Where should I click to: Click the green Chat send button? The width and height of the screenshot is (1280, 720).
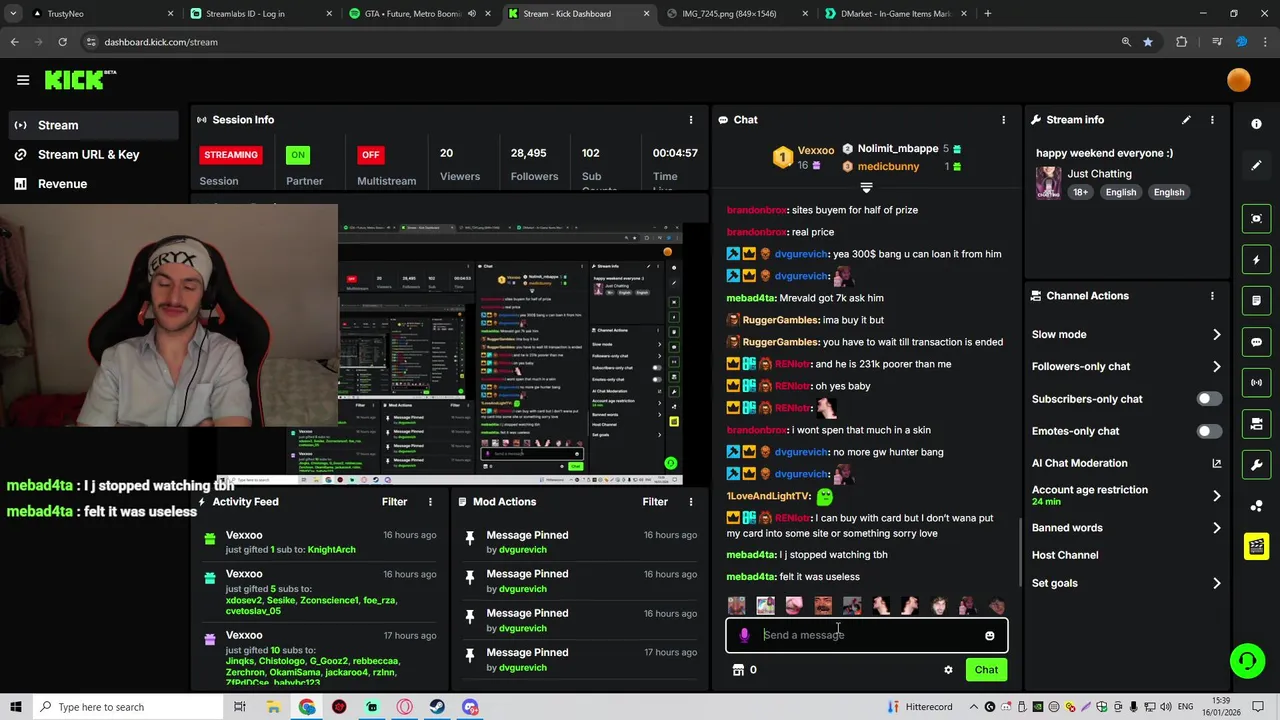[x=986, y=670]
